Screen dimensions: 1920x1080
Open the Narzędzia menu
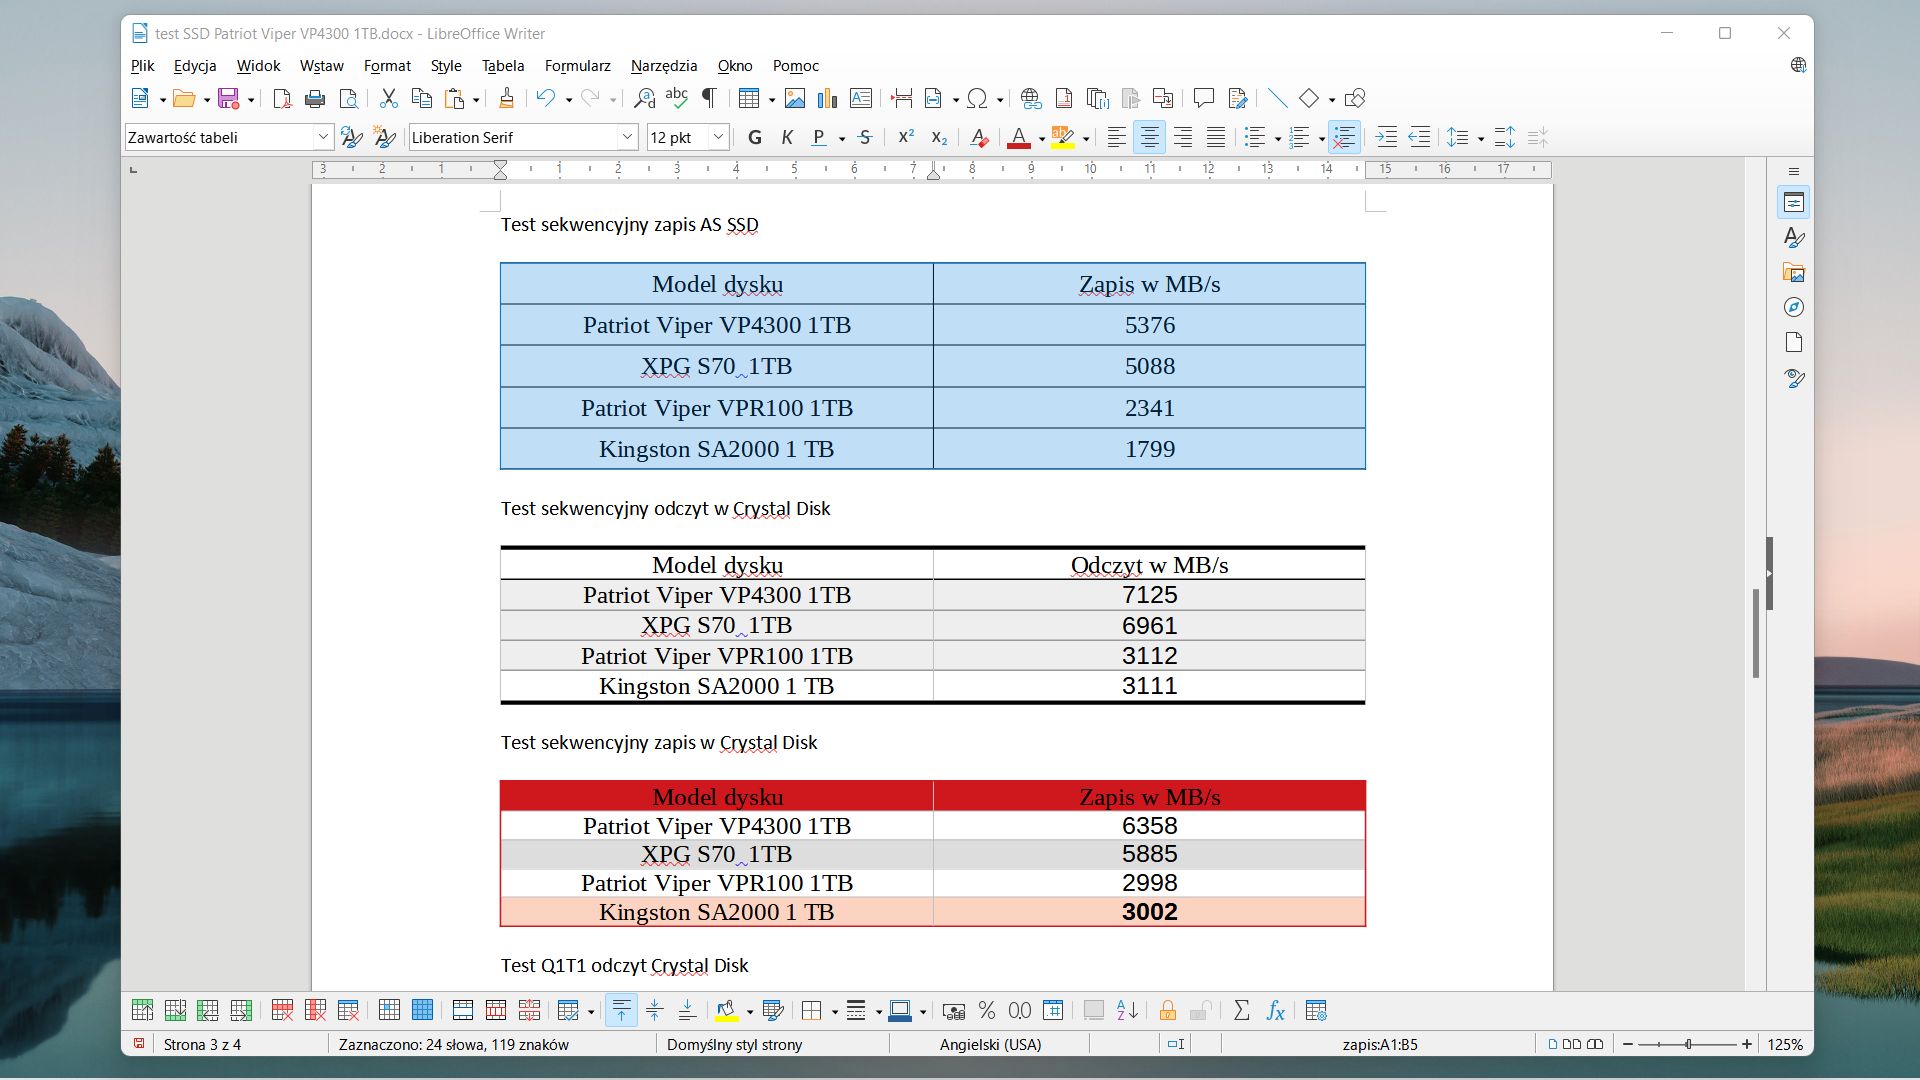pos(664,66)
